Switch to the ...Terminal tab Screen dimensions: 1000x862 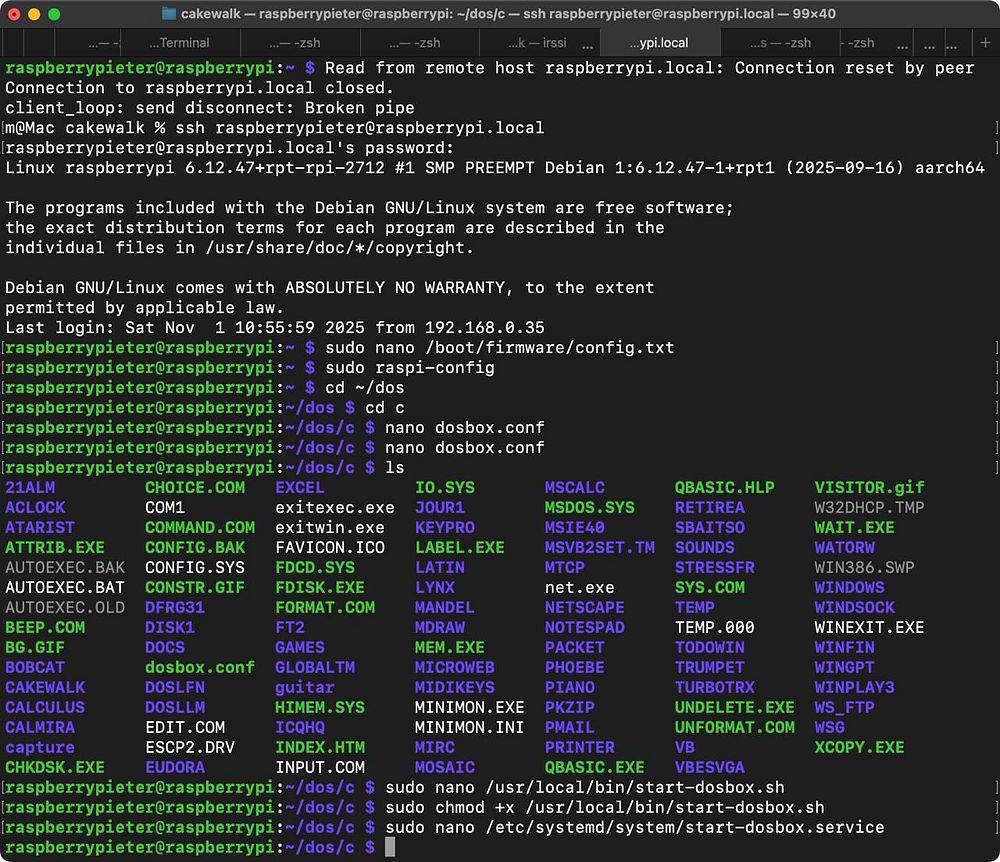pyautogui.click(x=179, y=43)
